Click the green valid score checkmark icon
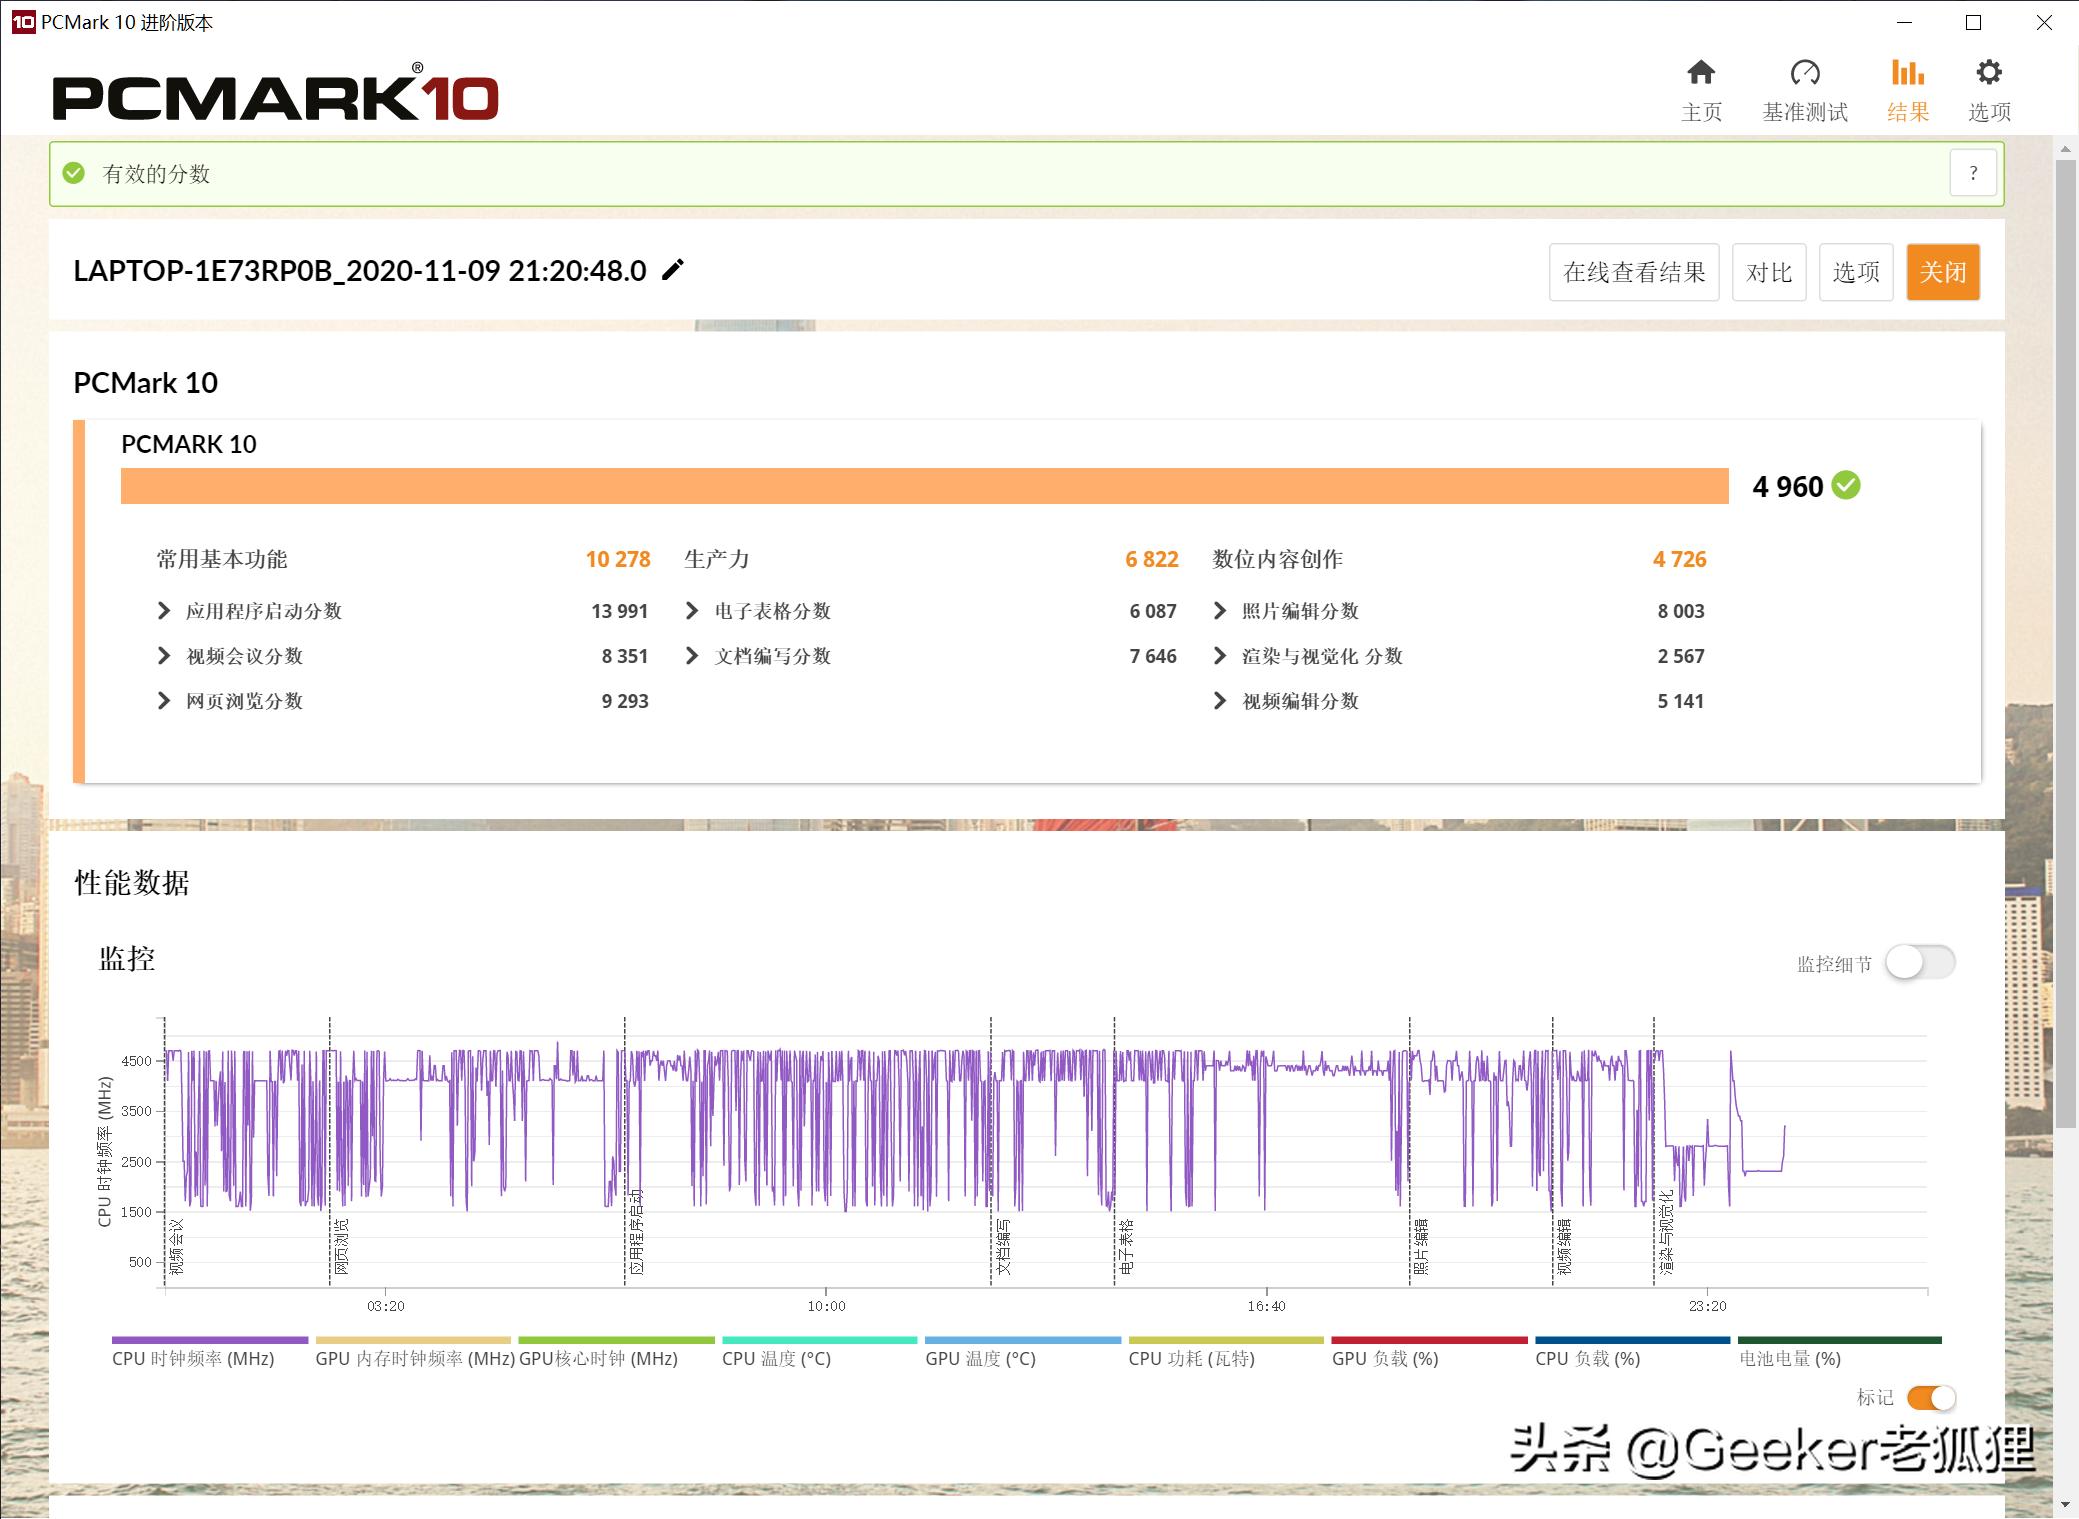 pos(74,173)
